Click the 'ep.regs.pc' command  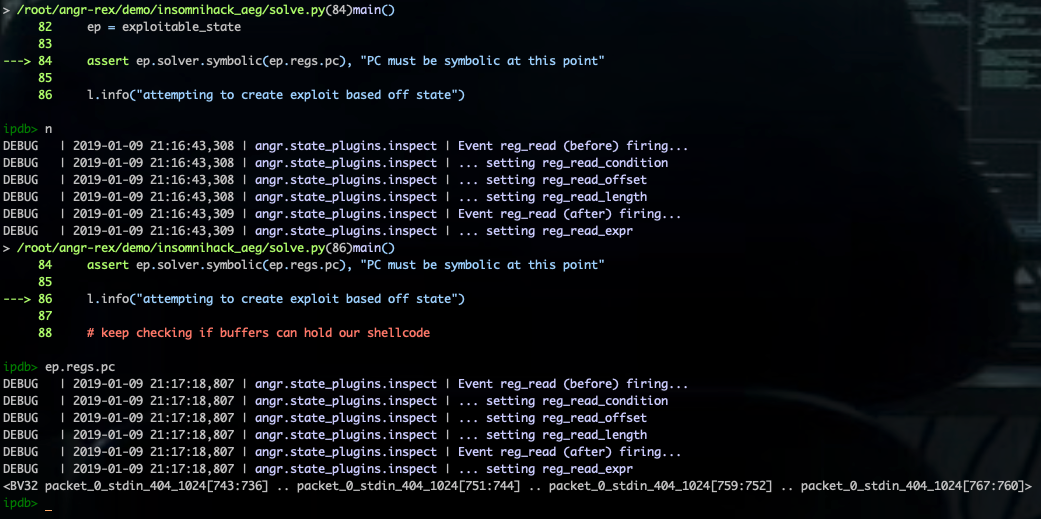click(x=79, y=367)
